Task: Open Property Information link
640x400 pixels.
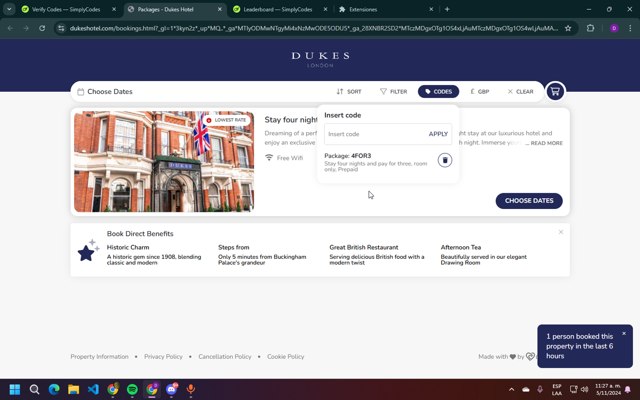Action: point(99,357)
